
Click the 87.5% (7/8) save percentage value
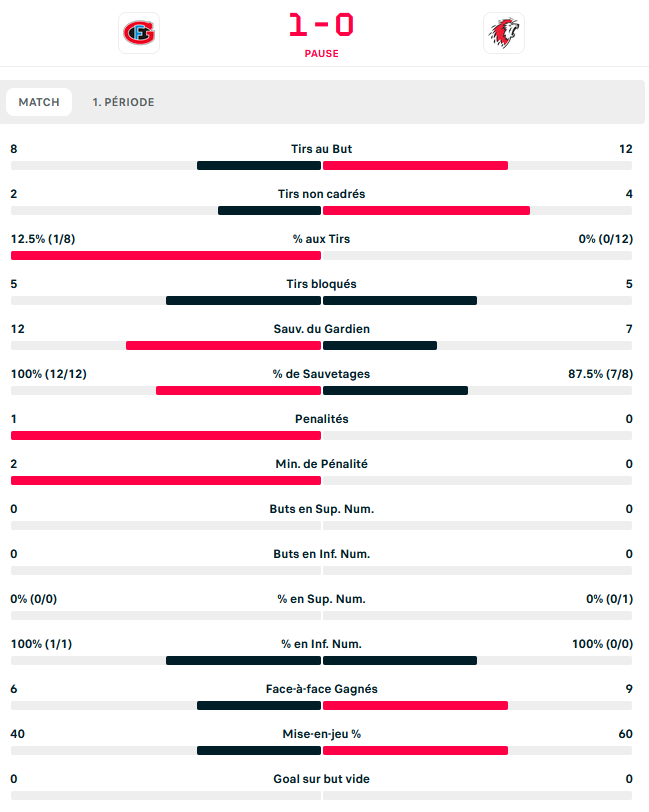600,374
